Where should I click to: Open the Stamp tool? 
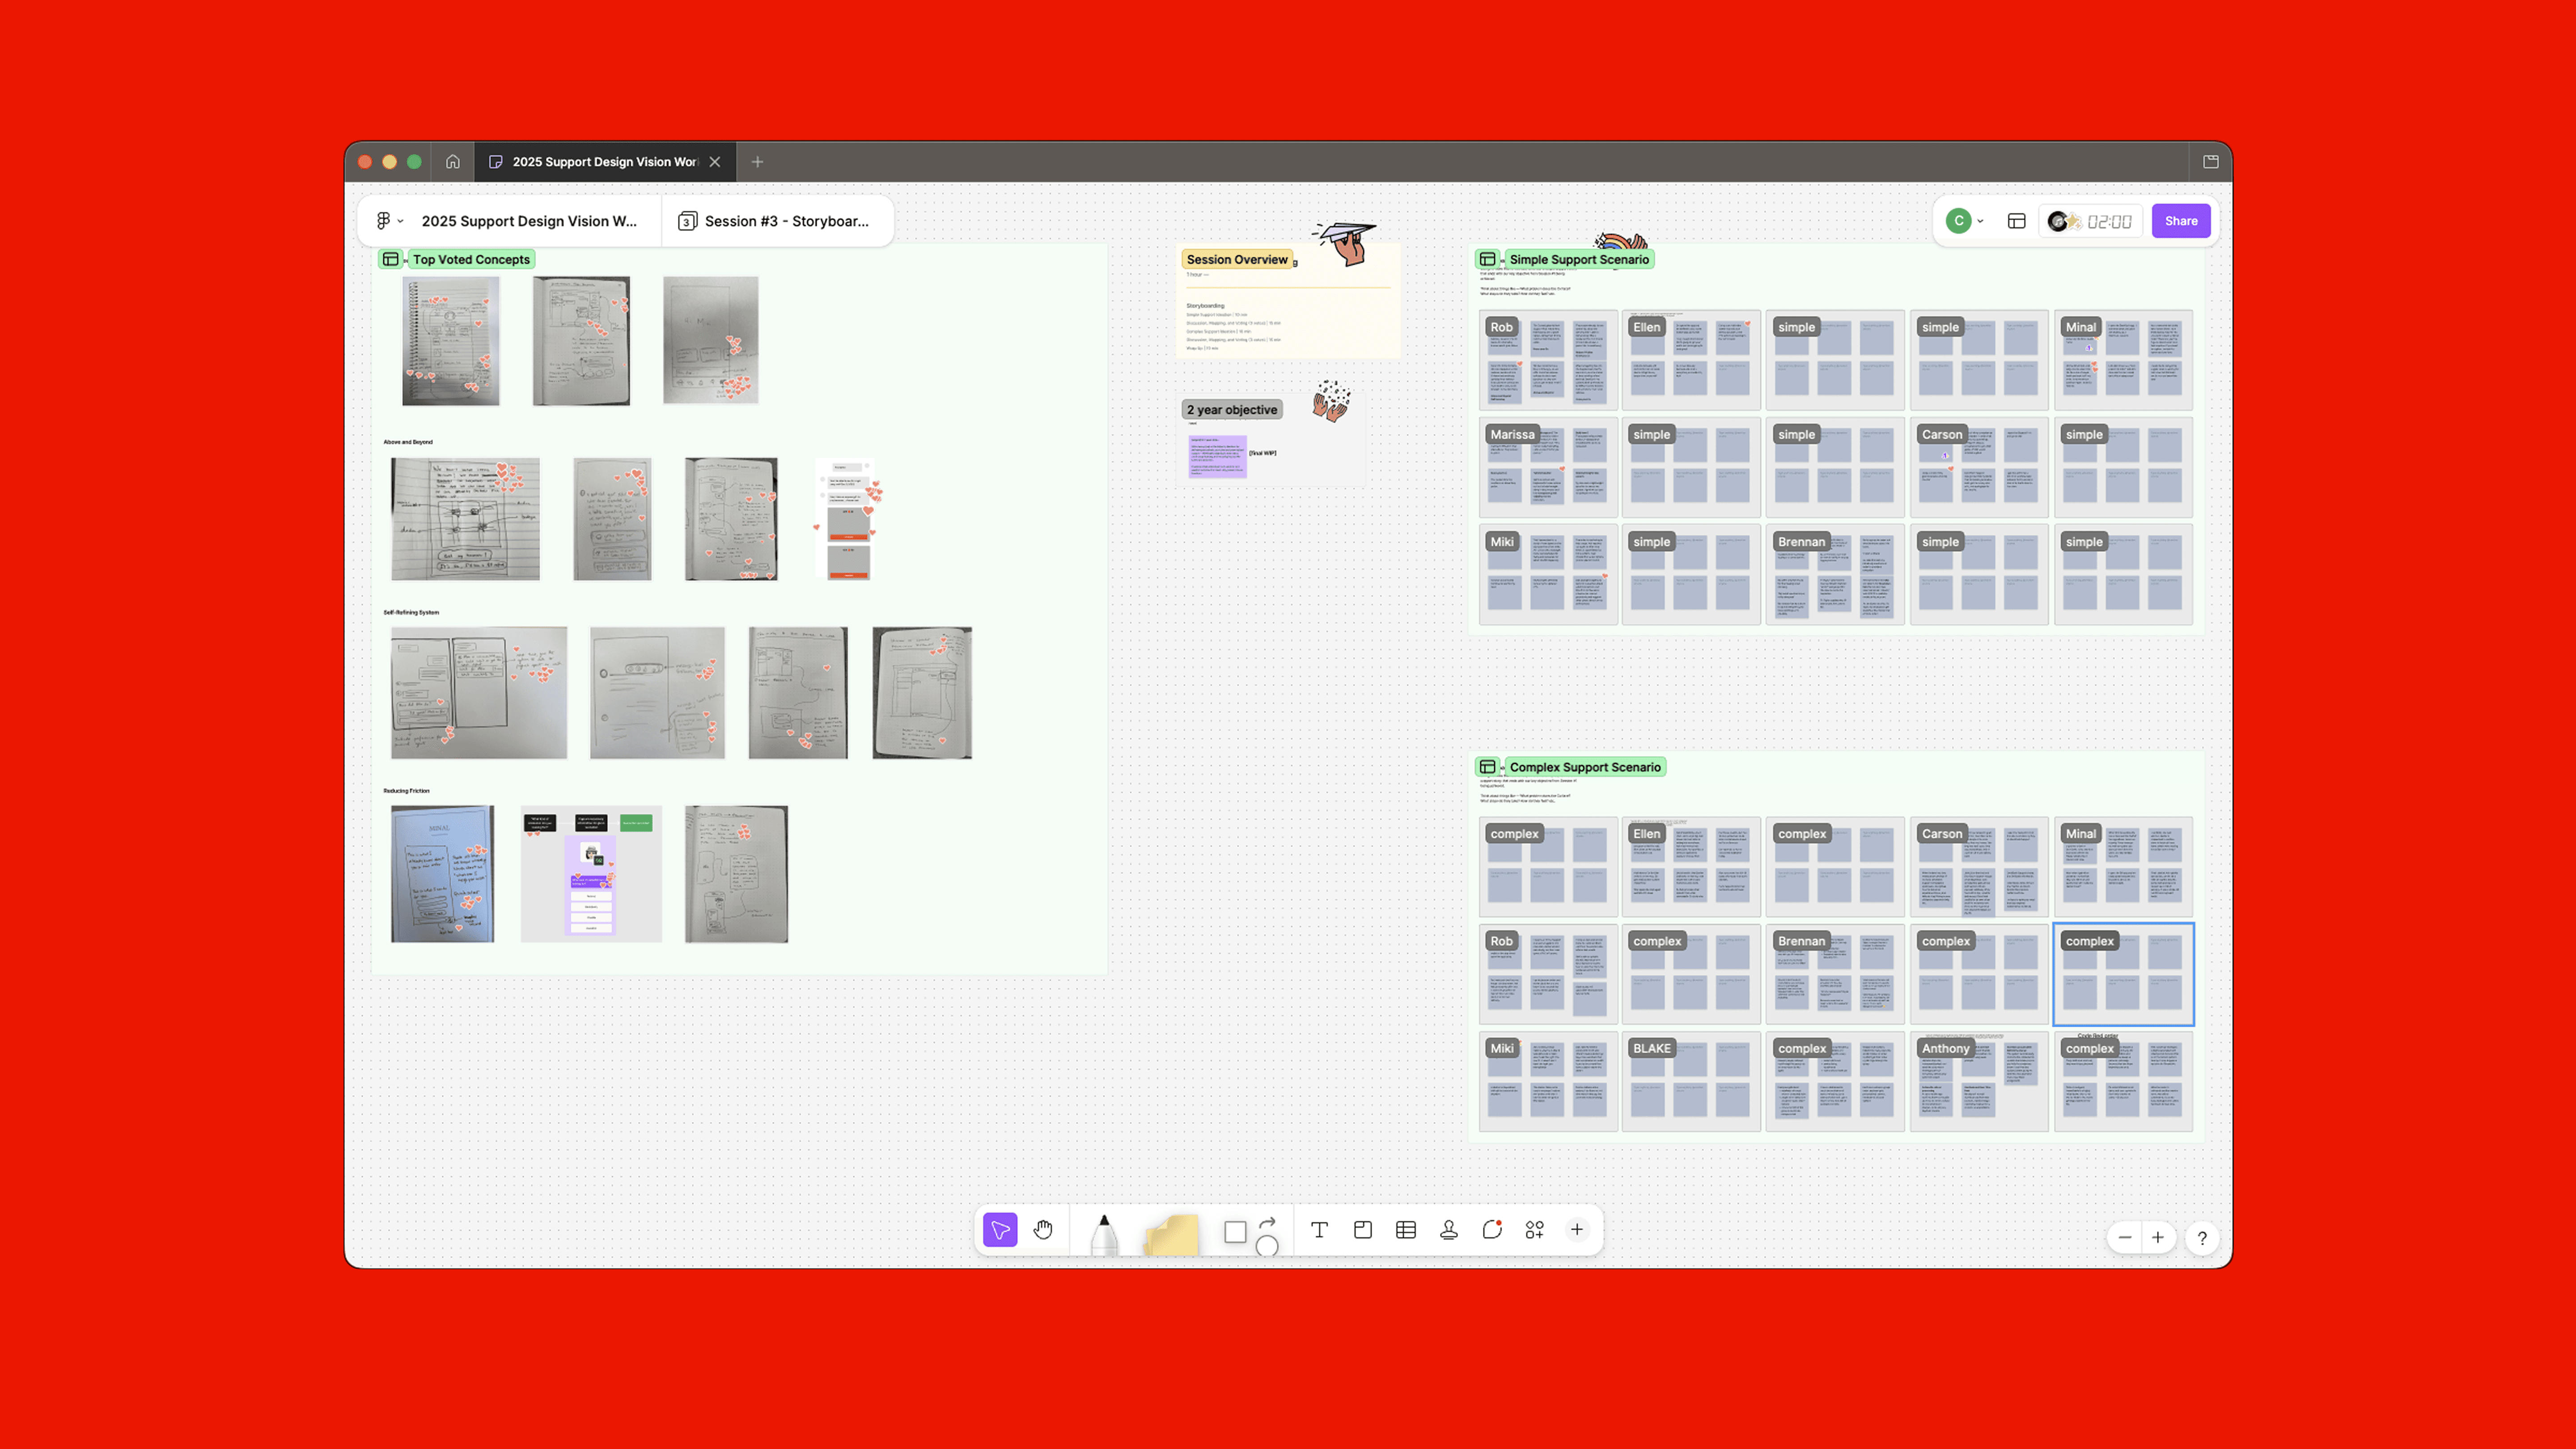pos(1448,1229)
